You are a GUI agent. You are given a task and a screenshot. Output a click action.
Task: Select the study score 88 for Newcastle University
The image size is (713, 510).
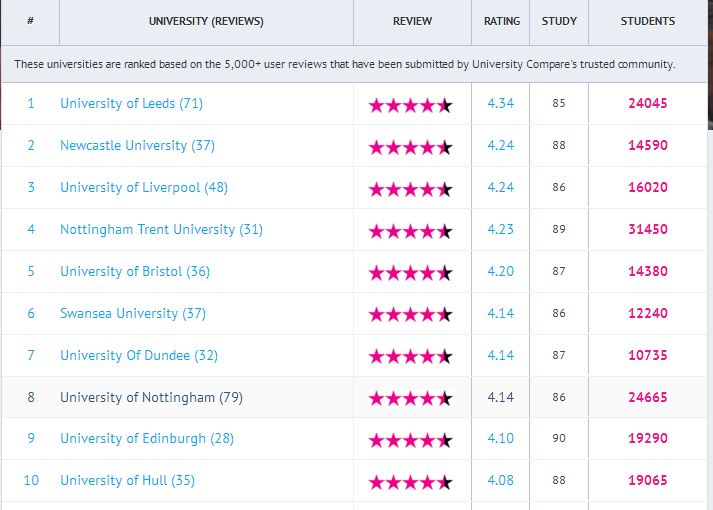(x=559, y=145)
